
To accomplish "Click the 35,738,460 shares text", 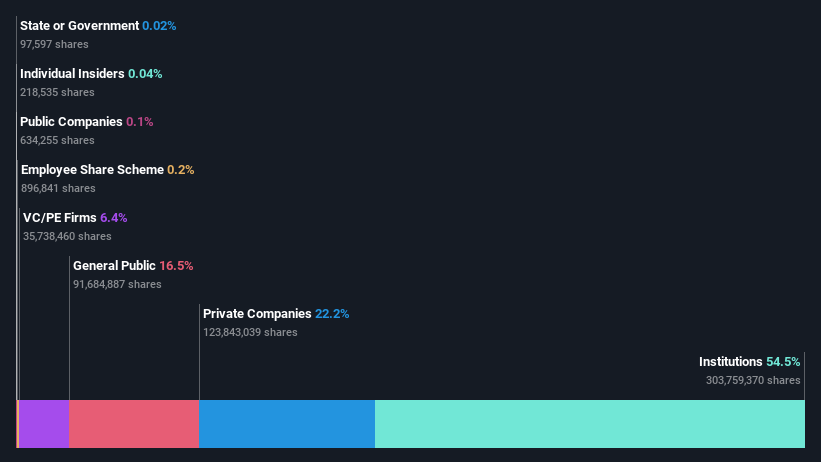I will pyautogui.click(x=67, y=236).
